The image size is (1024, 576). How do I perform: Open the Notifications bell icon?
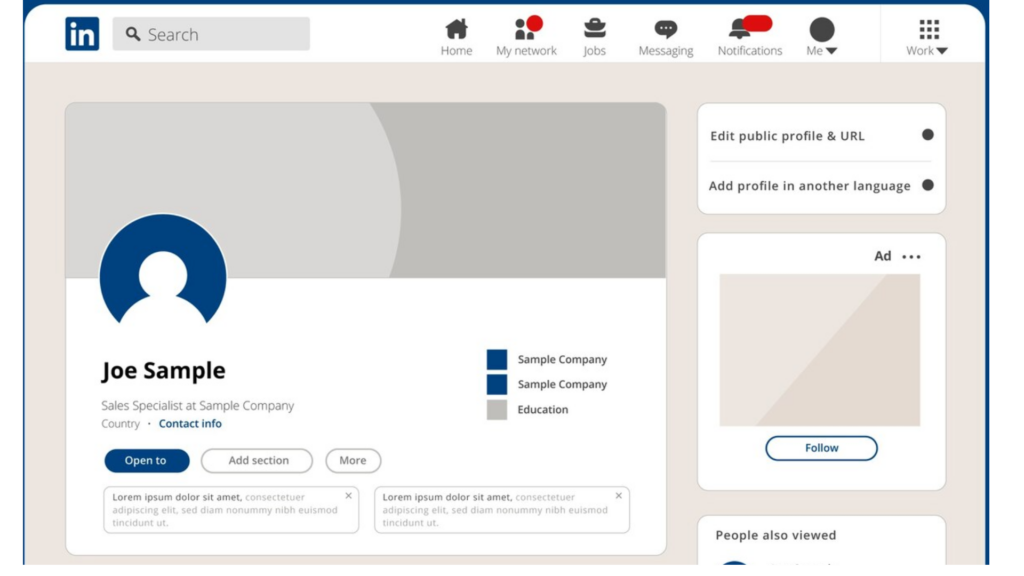tap(741, 29)
